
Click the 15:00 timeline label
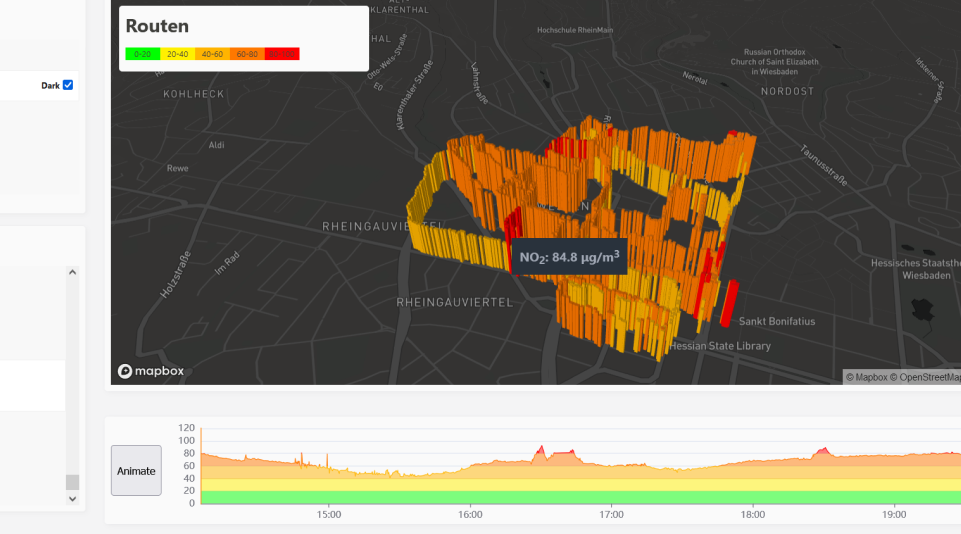[329, 514]
